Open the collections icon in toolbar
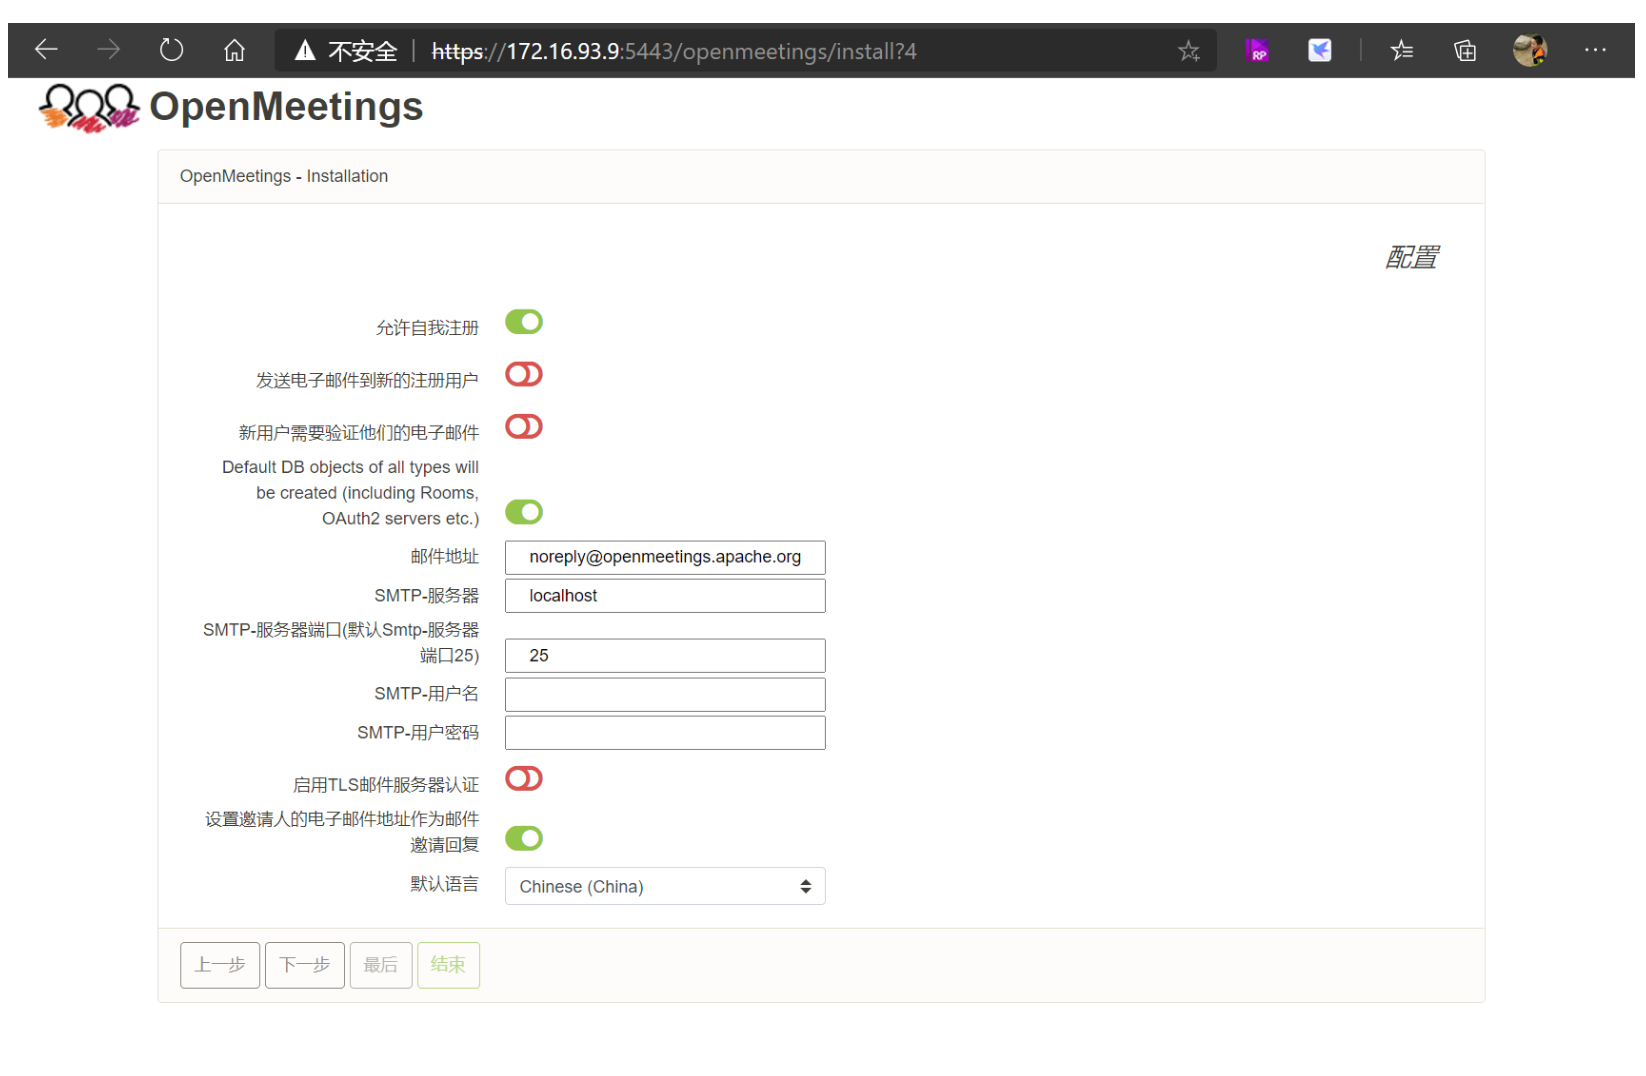This screenshot has width=1646, height=1076. (x=1465, y=50)
